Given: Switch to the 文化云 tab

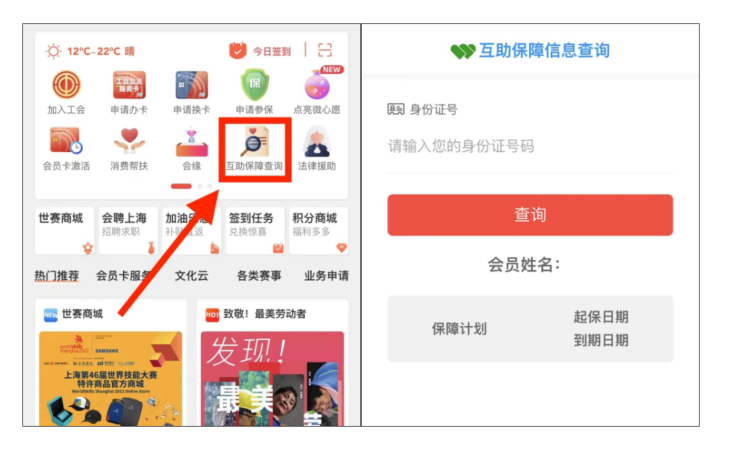Looking at the screenshot, I should 191,276.
